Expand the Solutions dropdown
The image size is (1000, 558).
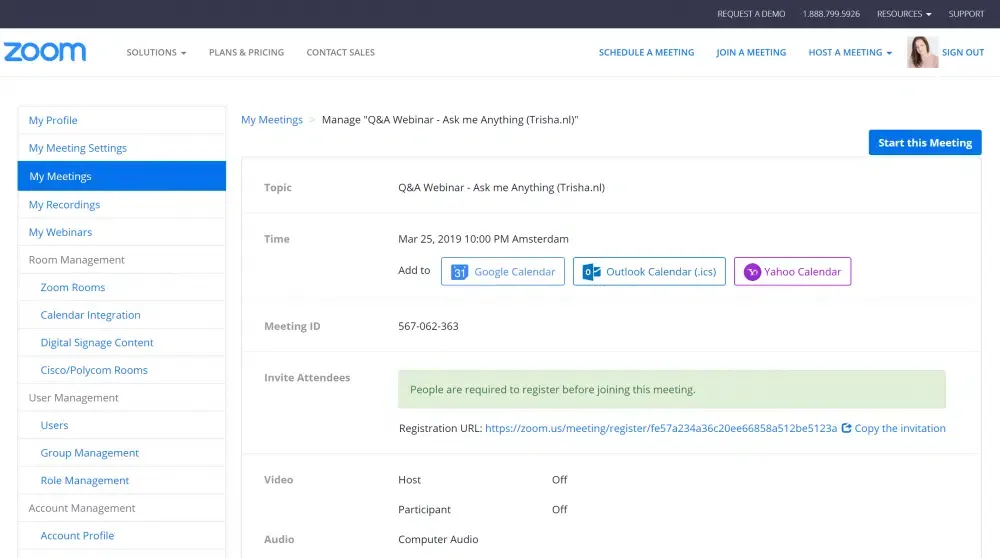pyautogui.click(x=156, y=52)
